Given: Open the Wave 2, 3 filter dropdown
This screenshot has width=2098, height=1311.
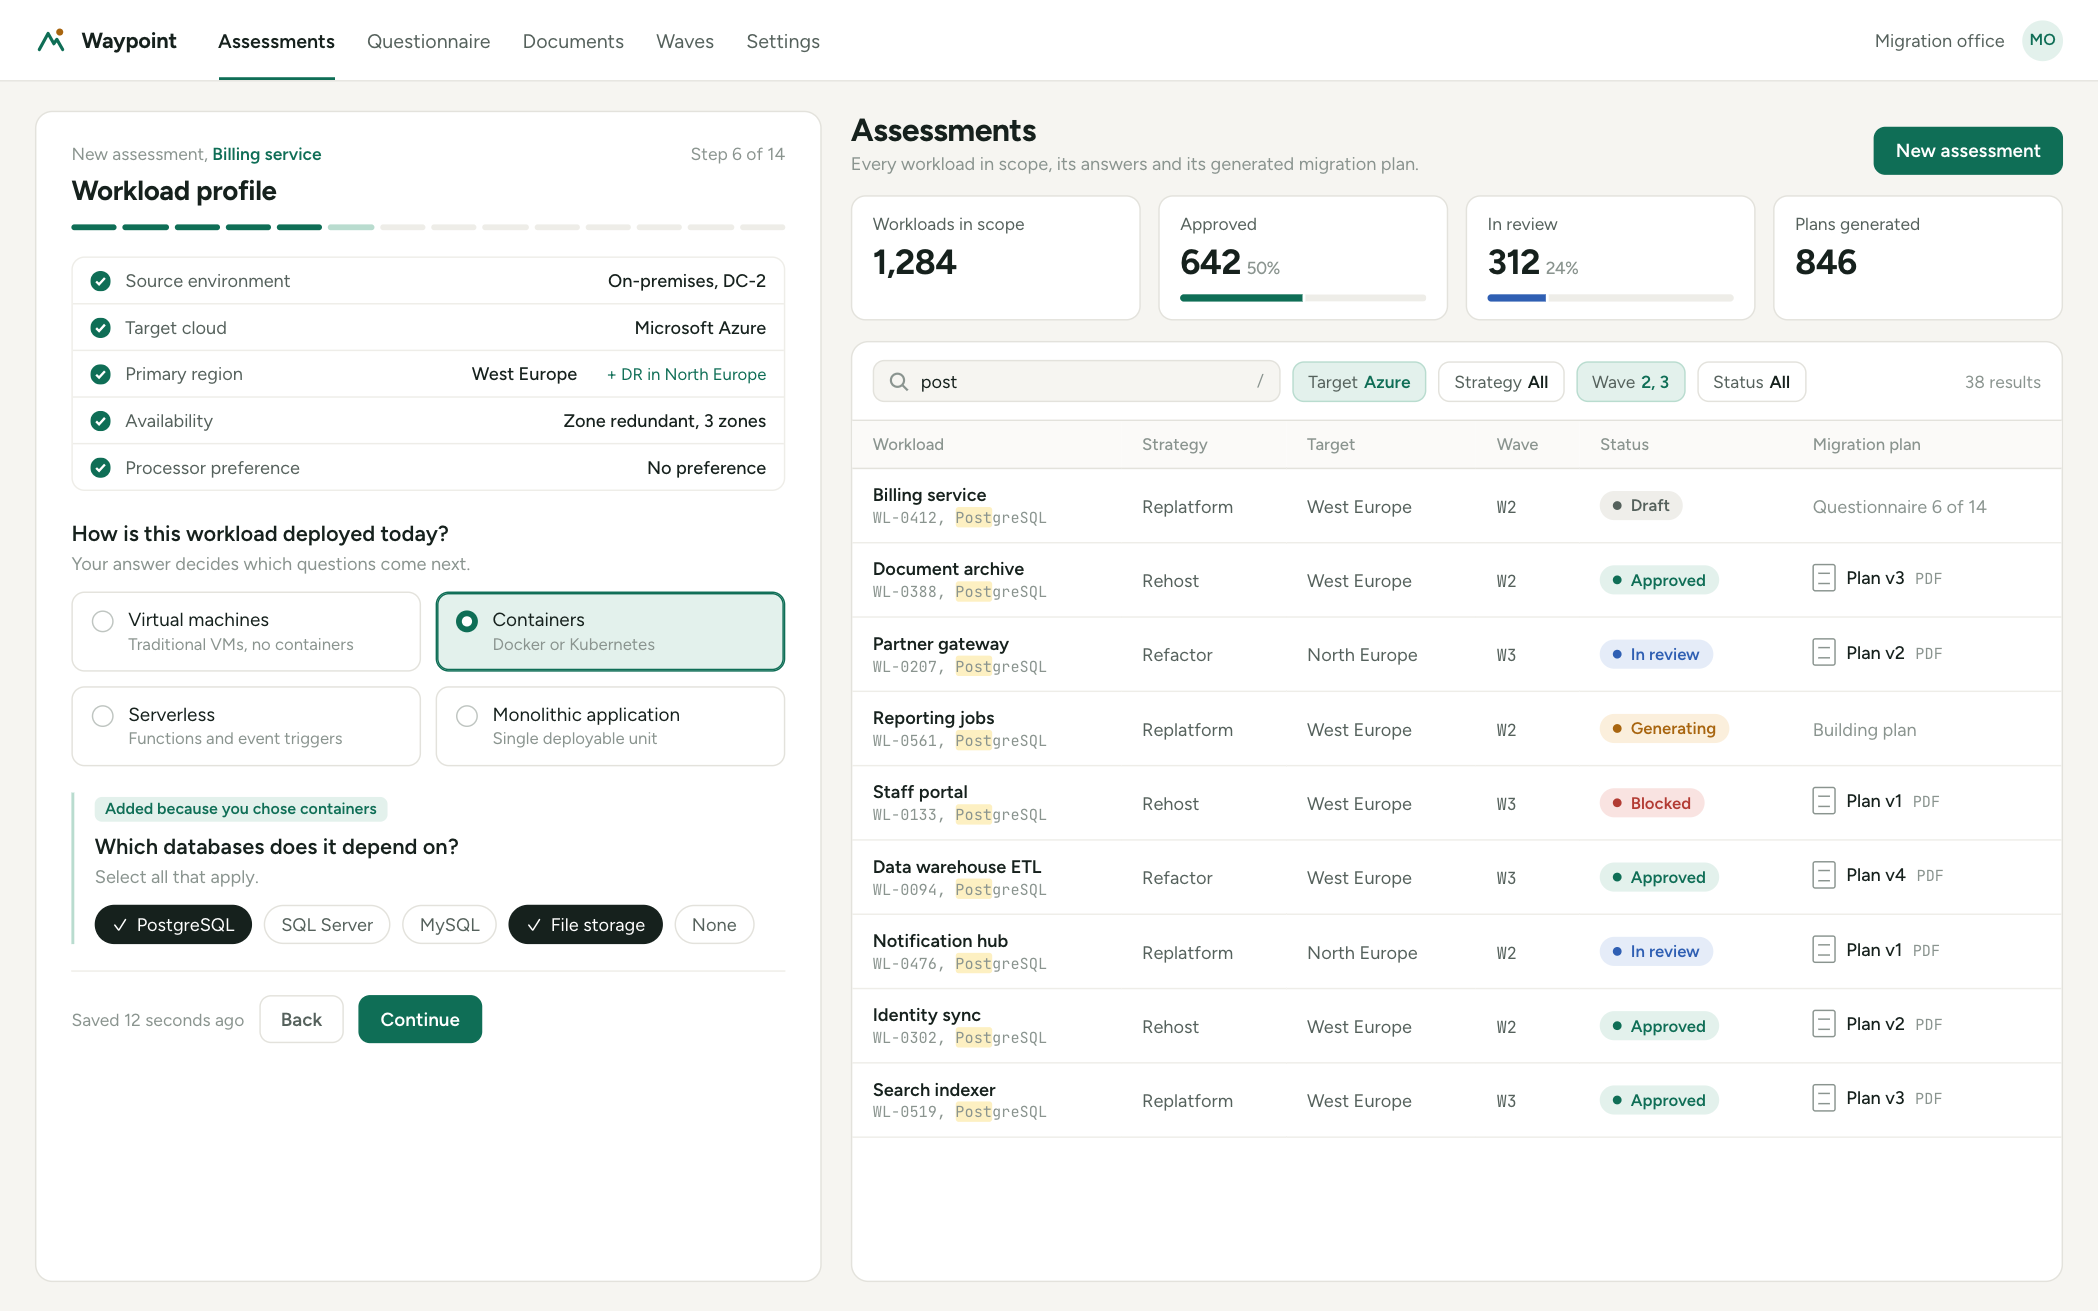Looking at the screenshot, I should tap(1630, 382).
